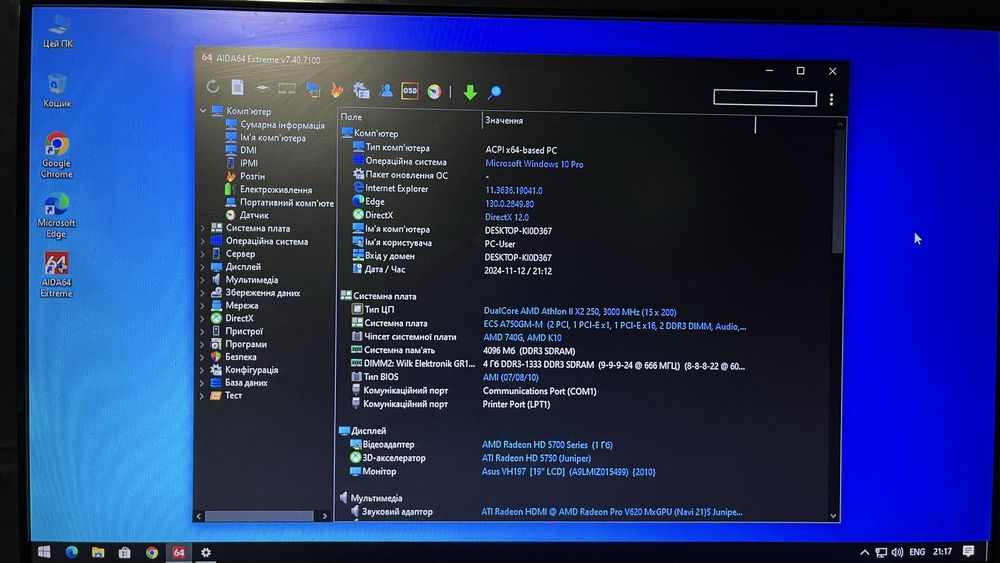Click the blue magnifier search icon
Screen dimensions: 1000x563
[494, 93]
